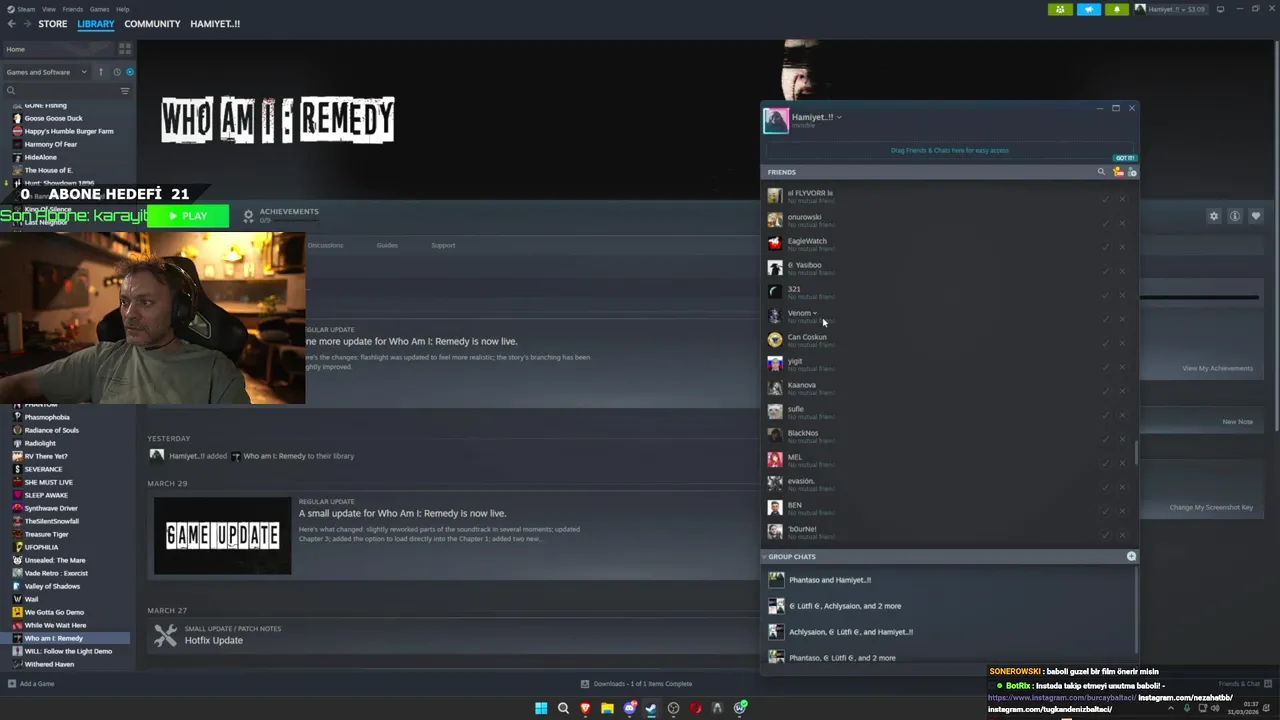Switch to Big Picture mode with the monitor icon
The width and height of the screenshot is (1280, 720).
(x=1220, y=9)
